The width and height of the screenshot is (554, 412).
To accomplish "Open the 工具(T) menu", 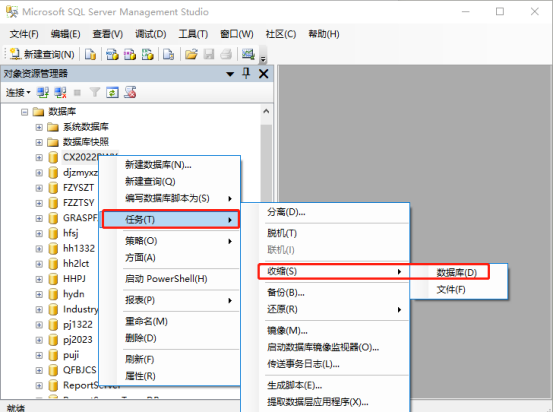I will click(x=193, y=34).
